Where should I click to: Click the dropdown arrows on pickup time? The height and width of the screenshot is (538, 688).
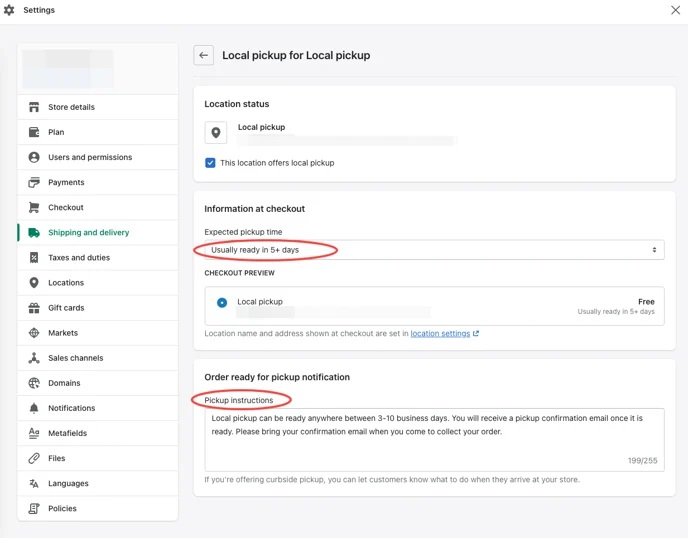point(654,250)
